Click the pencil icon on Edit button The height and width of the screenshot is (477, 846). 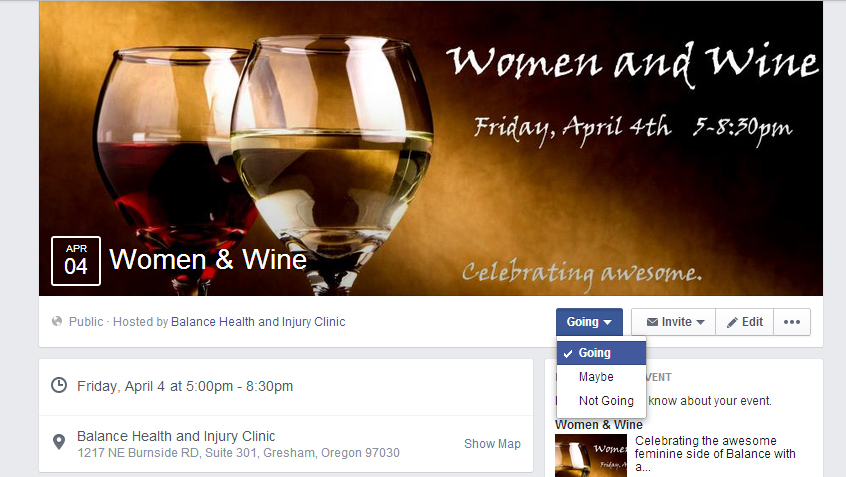pyautogui.click(x=732, y=323)
